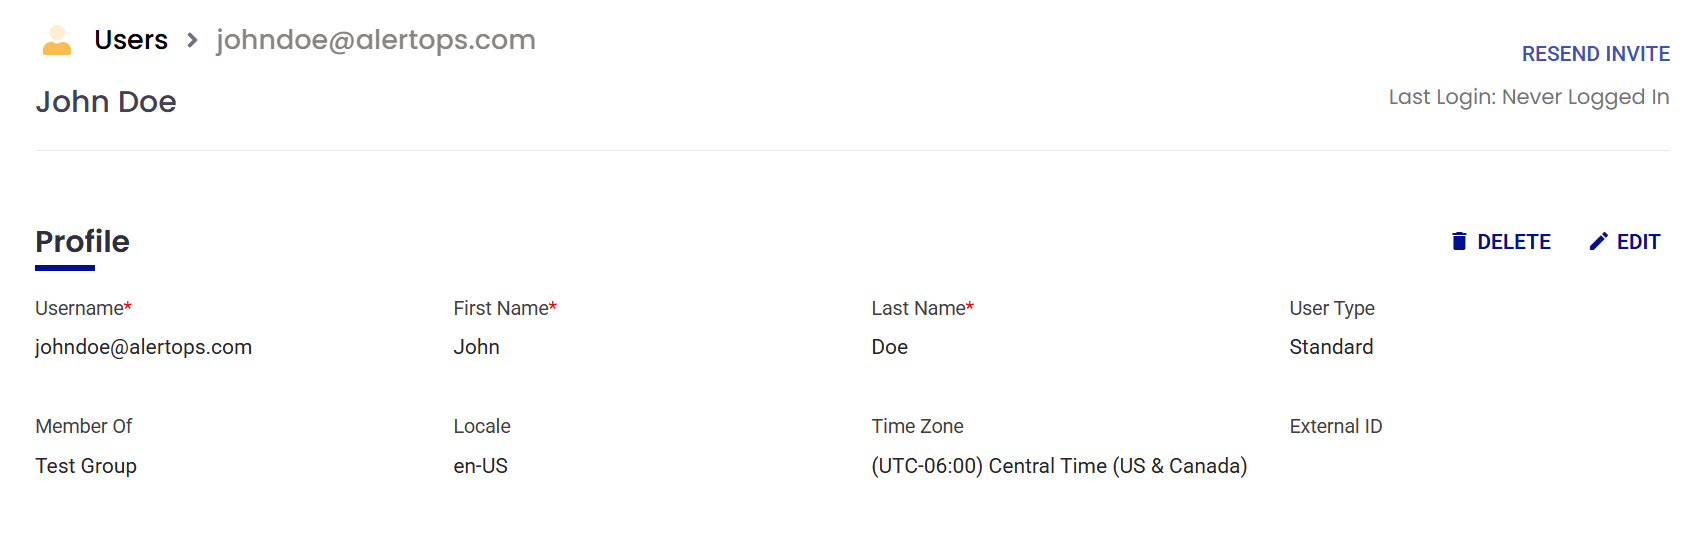This screenshot has height=540, width=1701.
Task: Select the First Name value John
Action: 476,347
